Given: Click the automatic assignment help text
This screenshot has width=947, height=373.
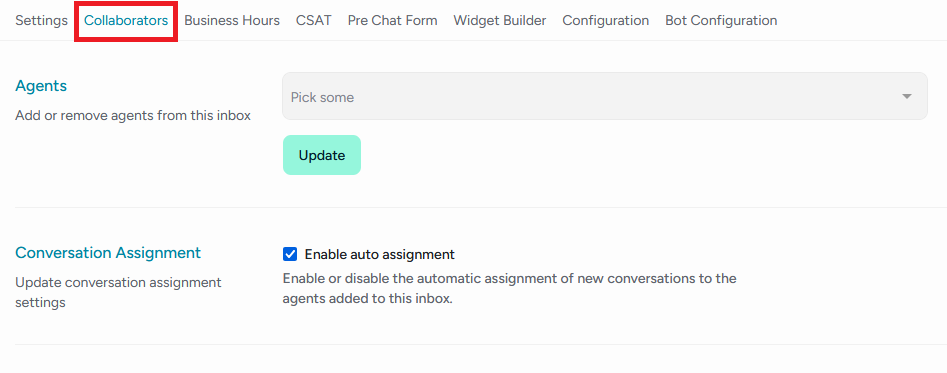Looking at the screenshot, I should click(510, 289).
